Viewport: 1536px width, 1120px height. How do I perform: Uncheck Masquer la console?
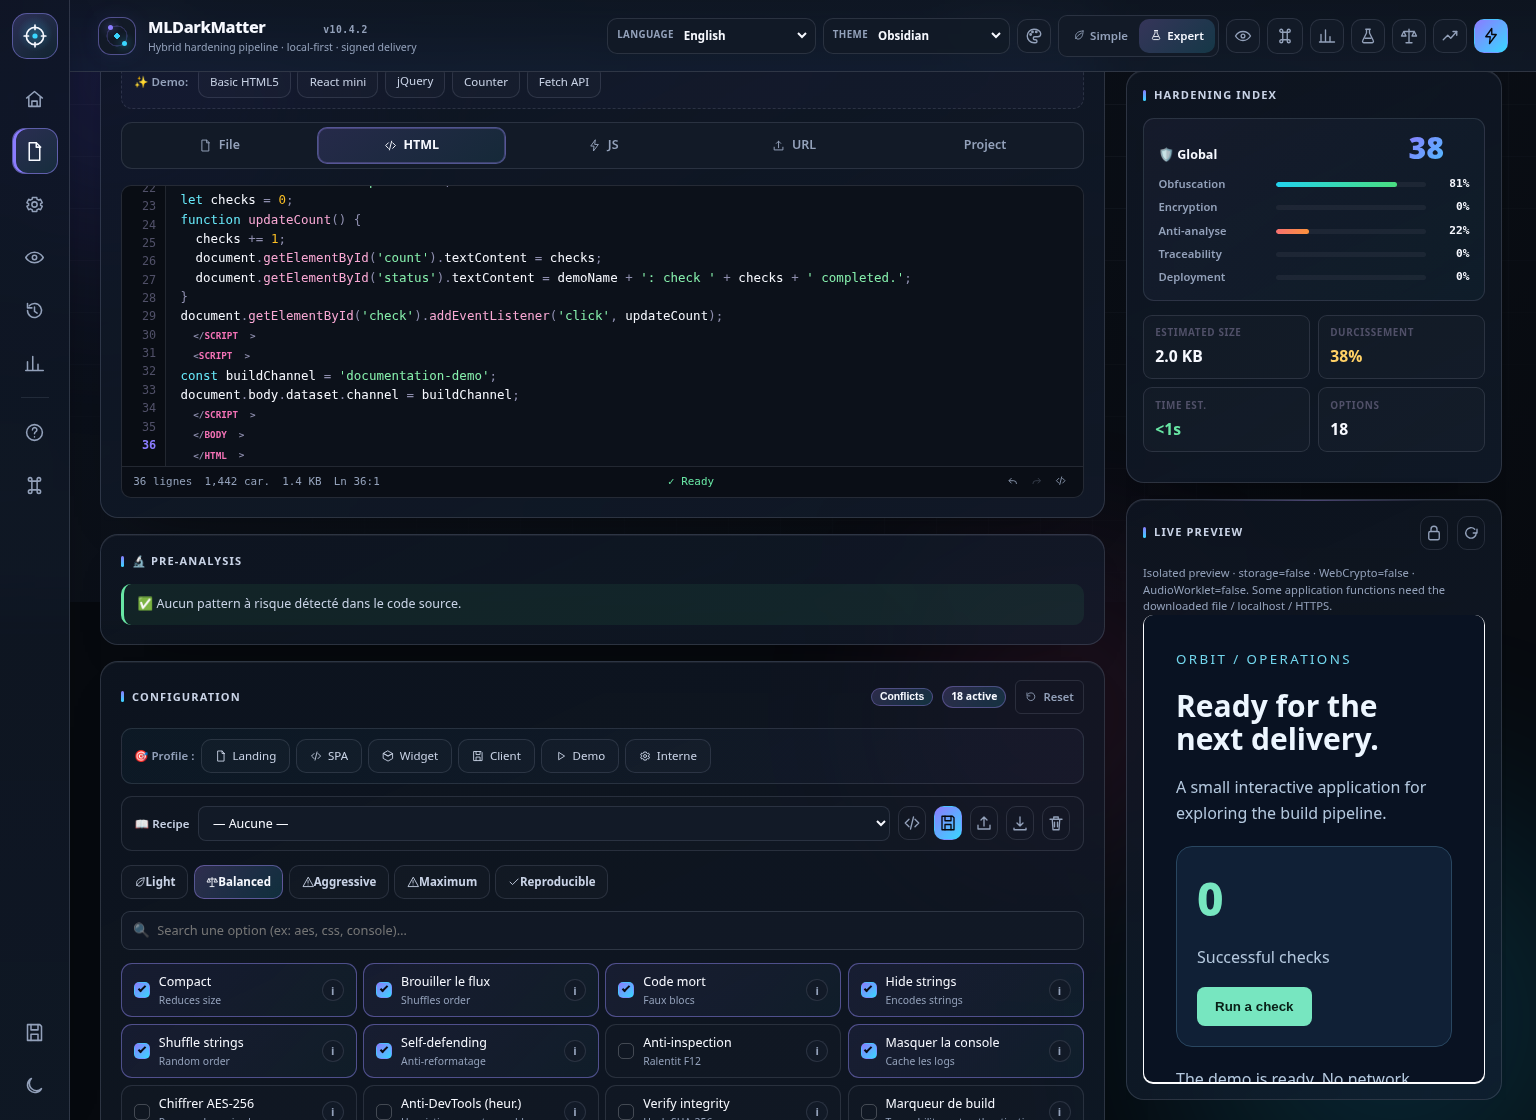coord(869,1051)
